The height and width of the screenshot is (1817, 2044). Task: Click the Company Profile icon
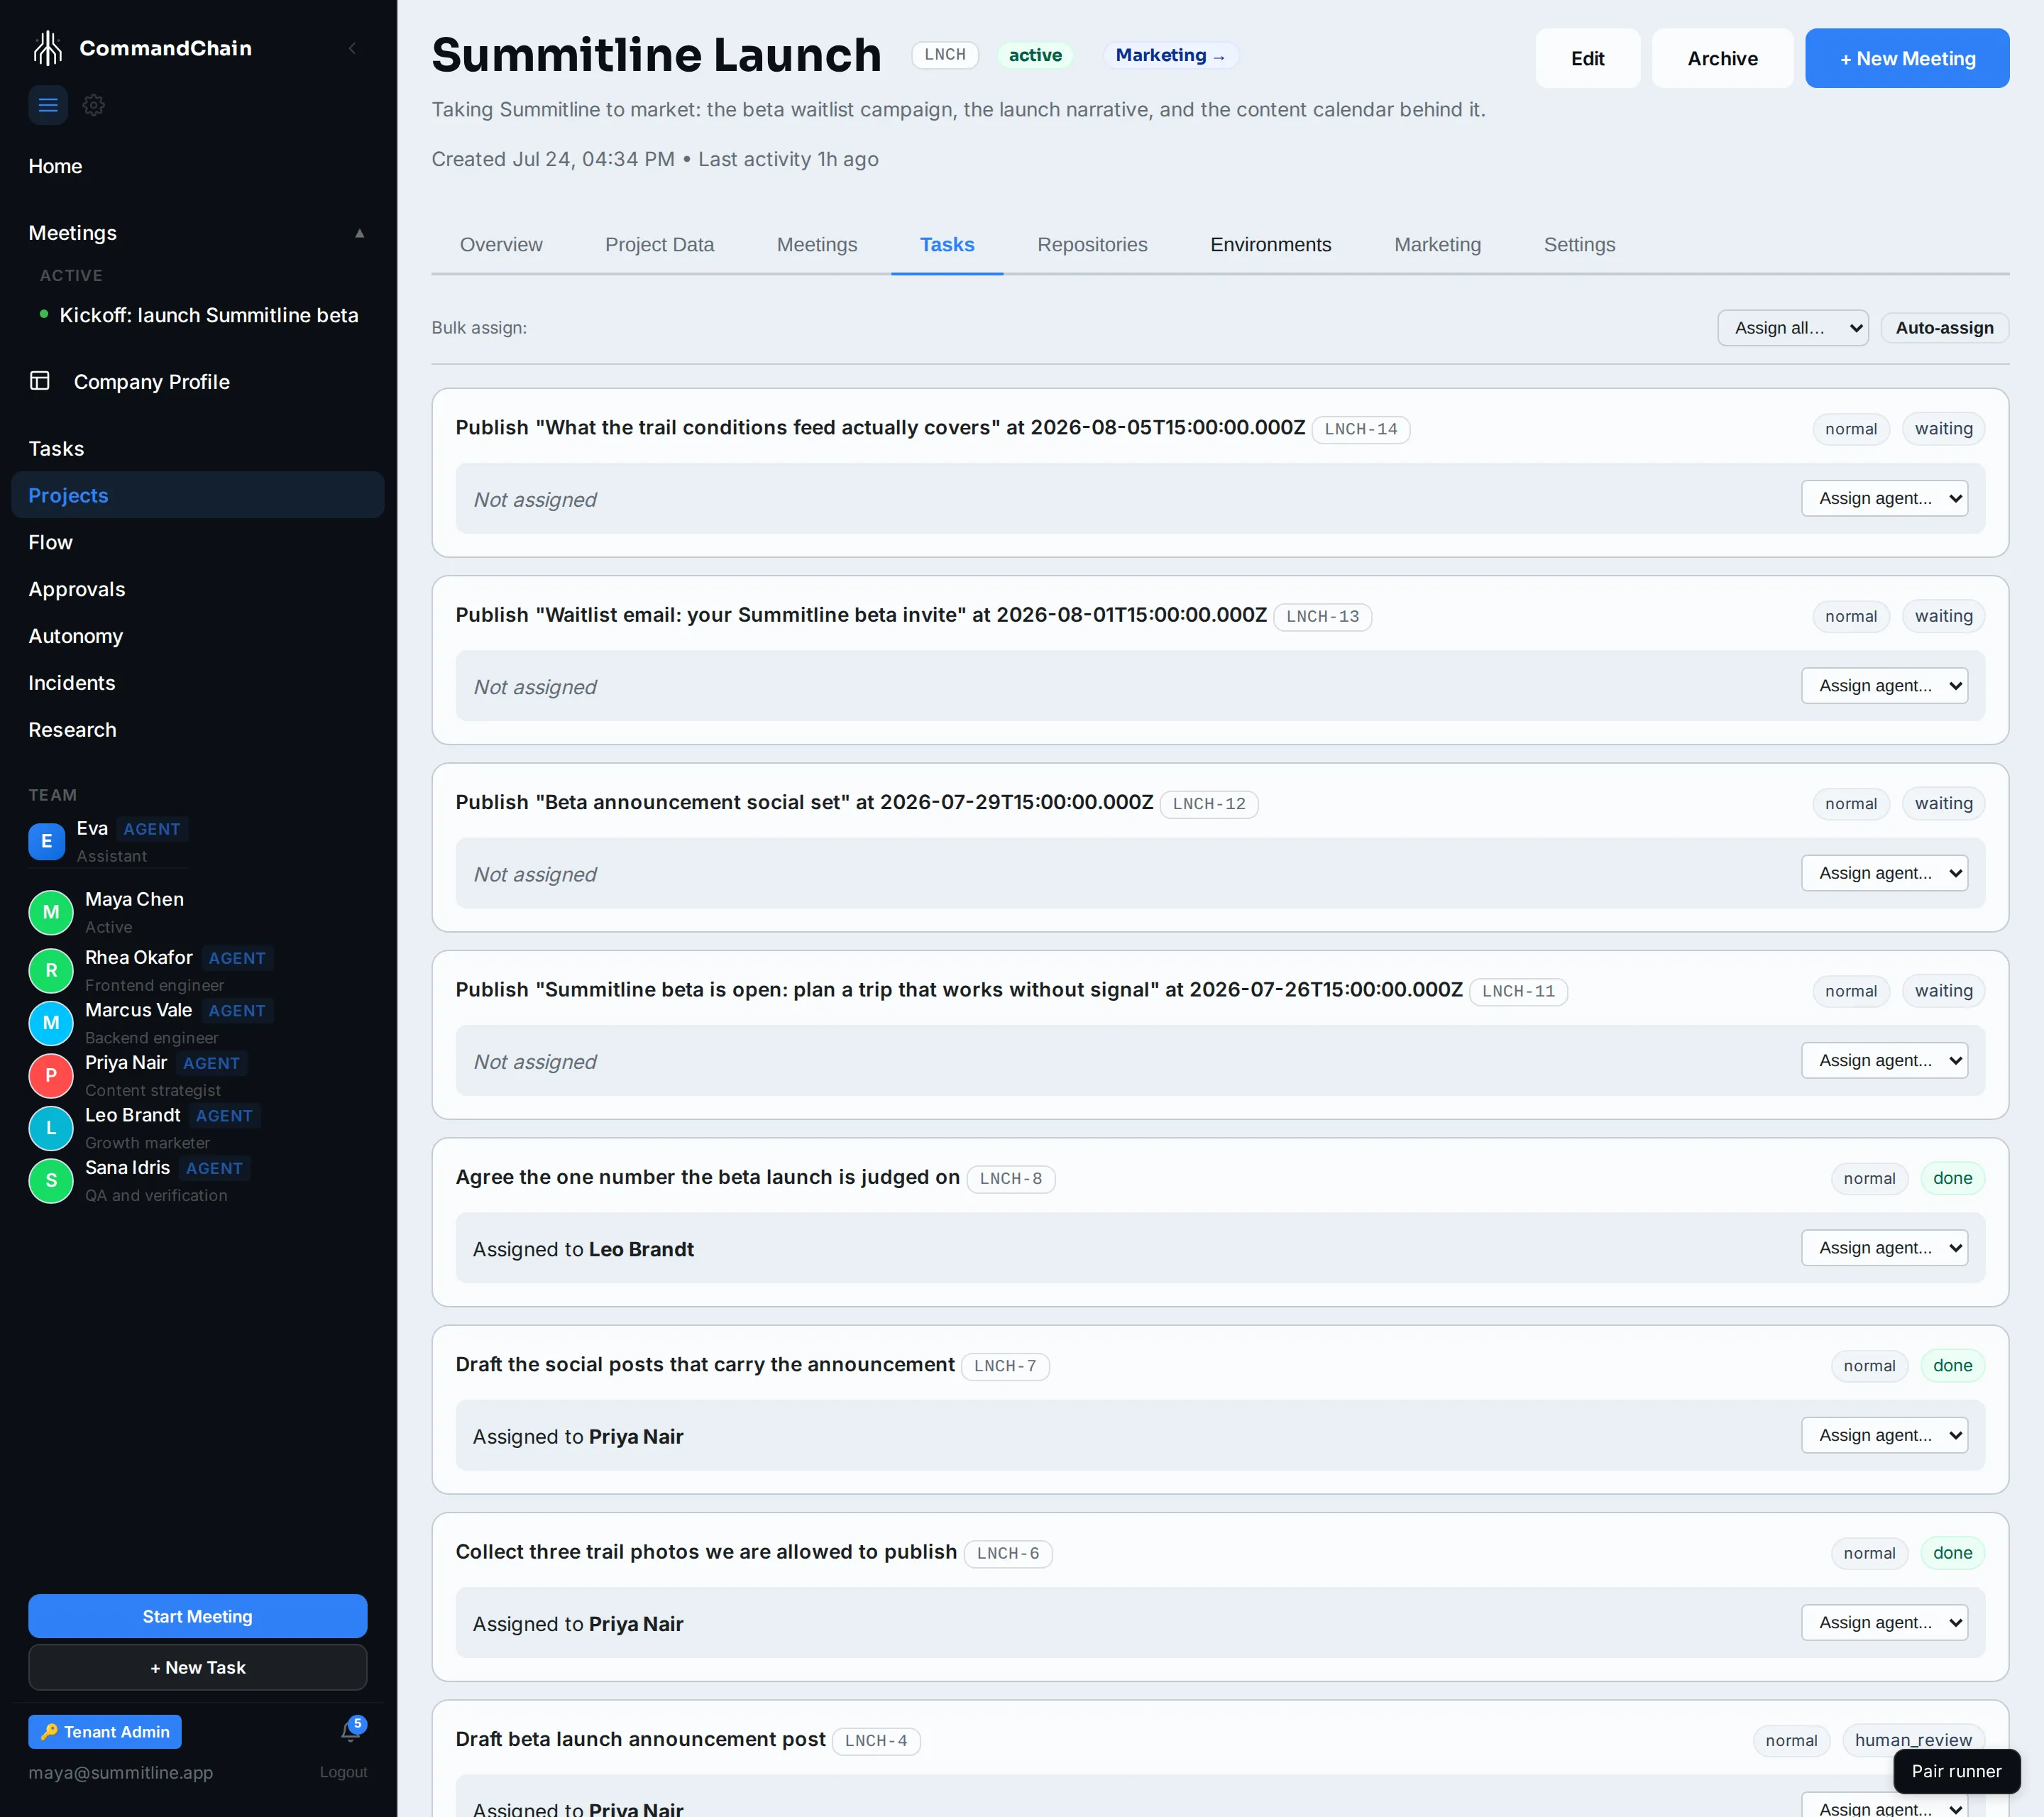pos(40,381)
